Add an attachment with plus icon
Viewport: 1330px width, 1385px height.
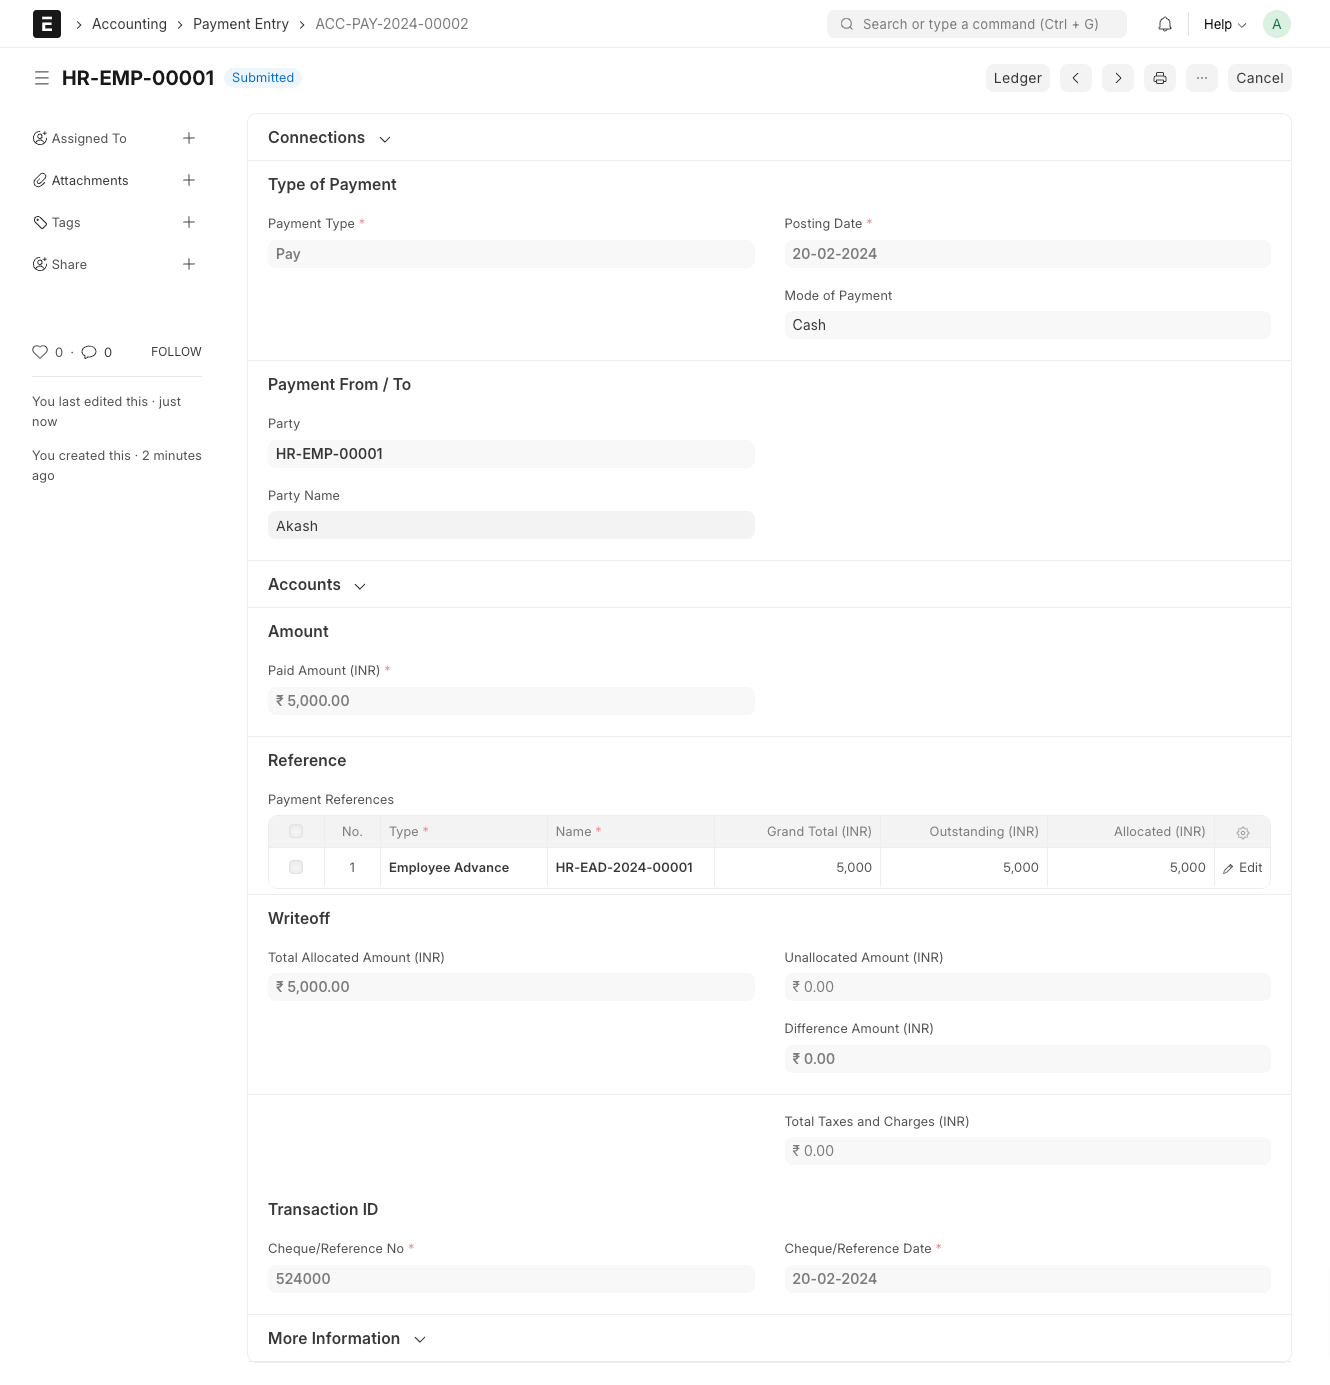[189, 180]
